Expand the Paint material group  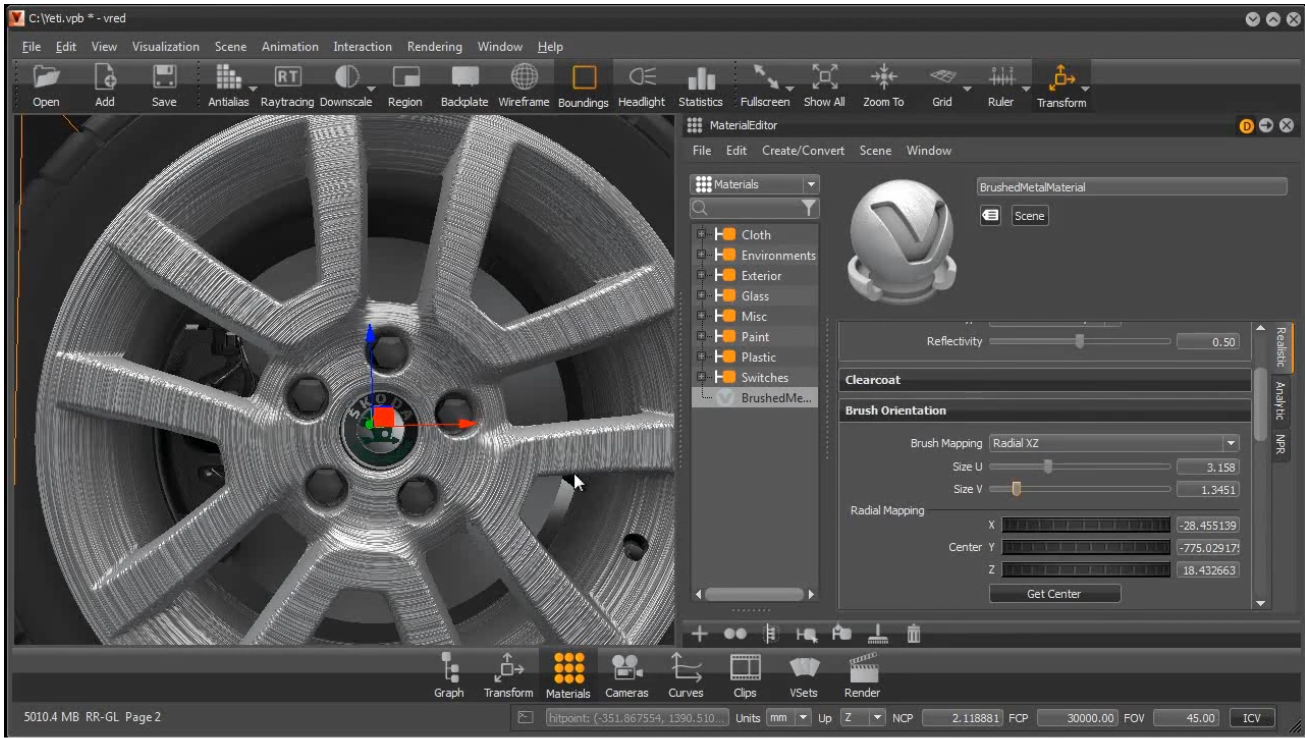(x=701, y=337)
